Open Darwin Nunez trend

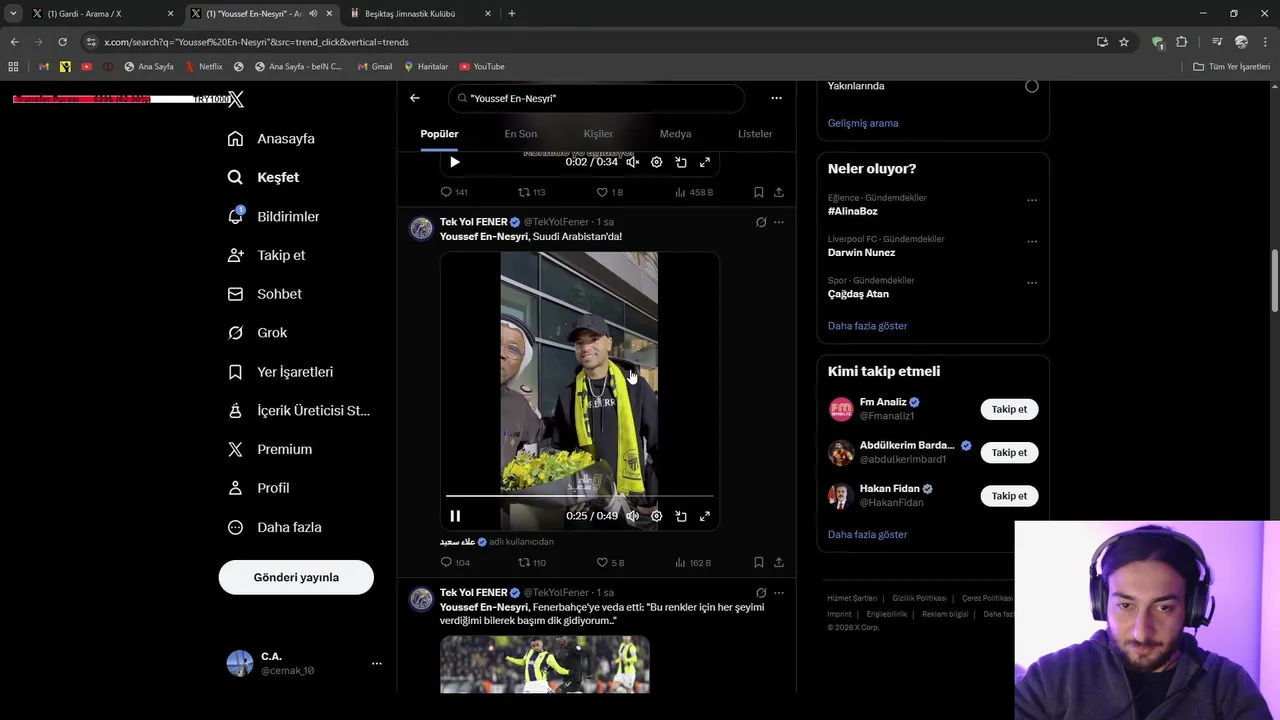coord(862,253)
